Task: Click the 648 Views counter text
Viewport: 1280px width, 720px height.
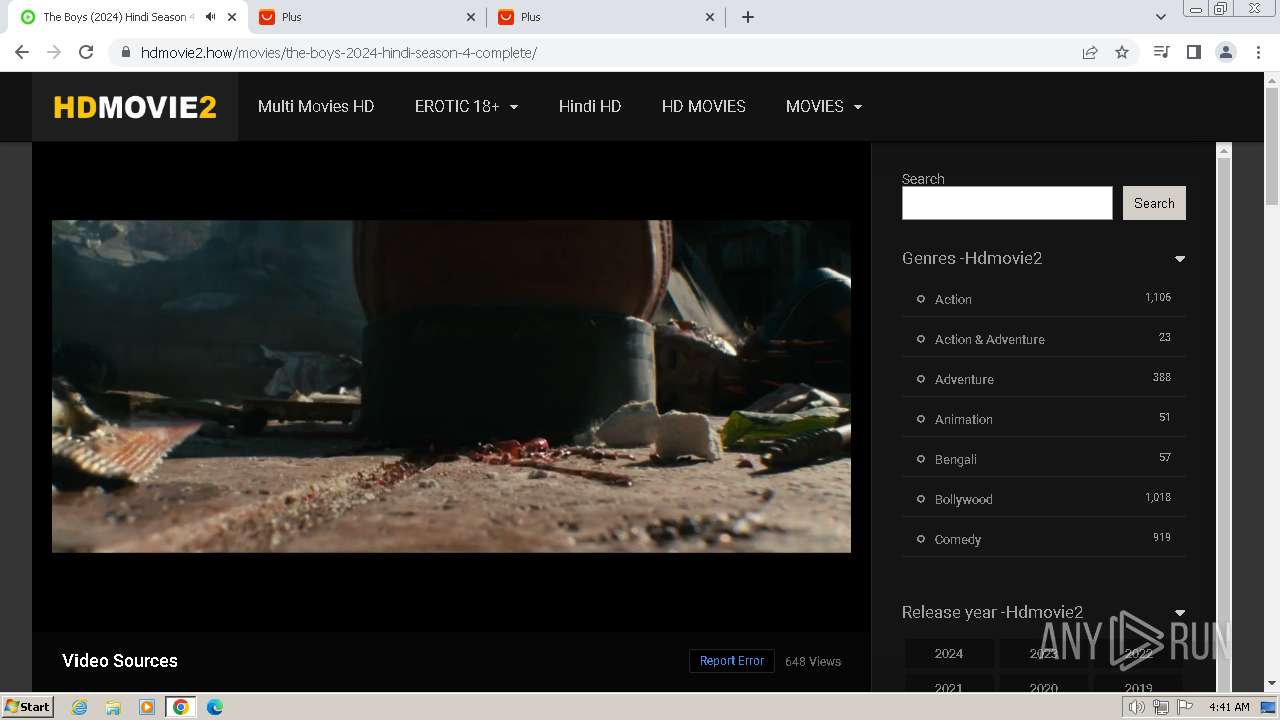Action: 813,661
